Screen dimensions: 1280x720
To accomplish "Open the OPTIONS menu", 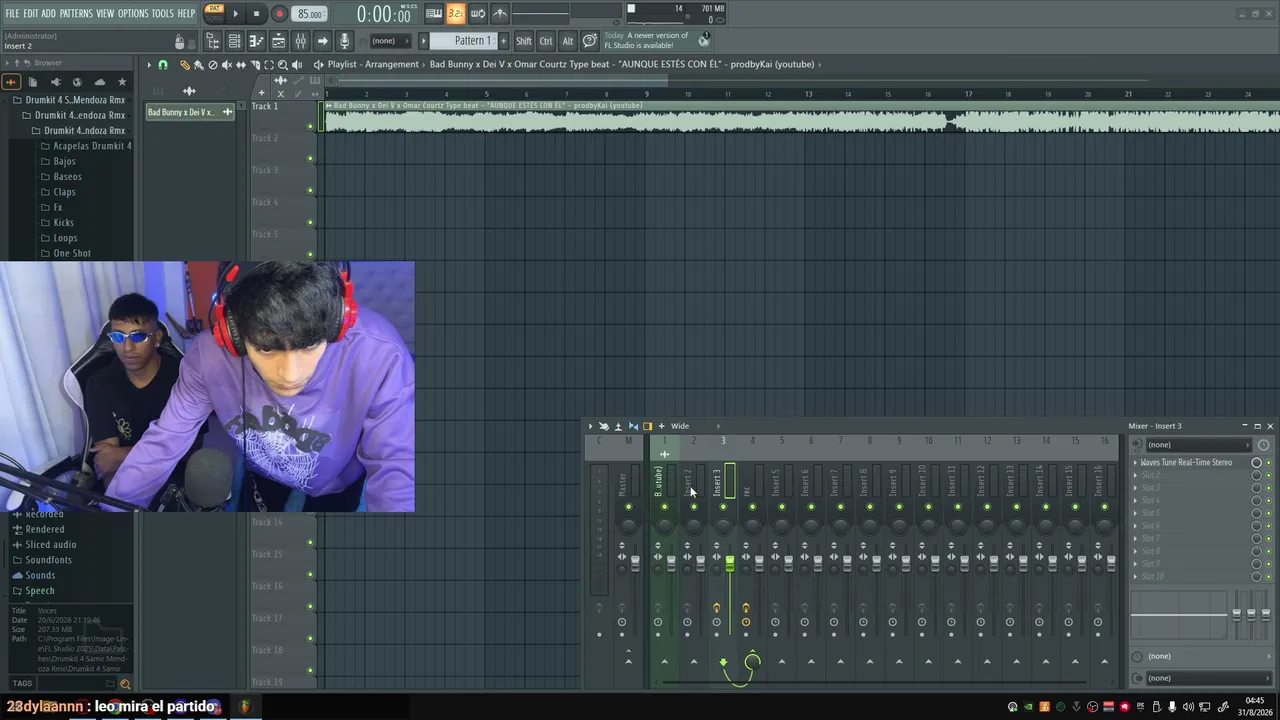I will 133,14.
